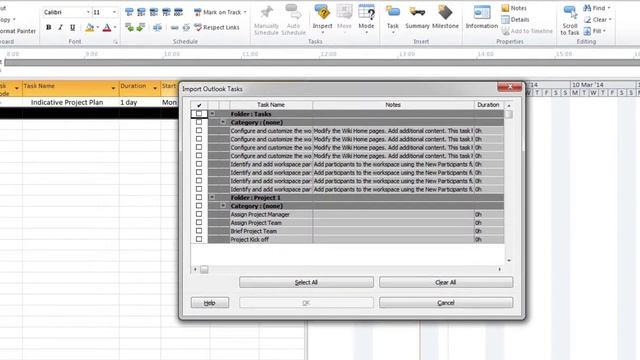640x360 pixels.
Task: Click the background fill color bucket icon
Action: [x=89, y=27]
